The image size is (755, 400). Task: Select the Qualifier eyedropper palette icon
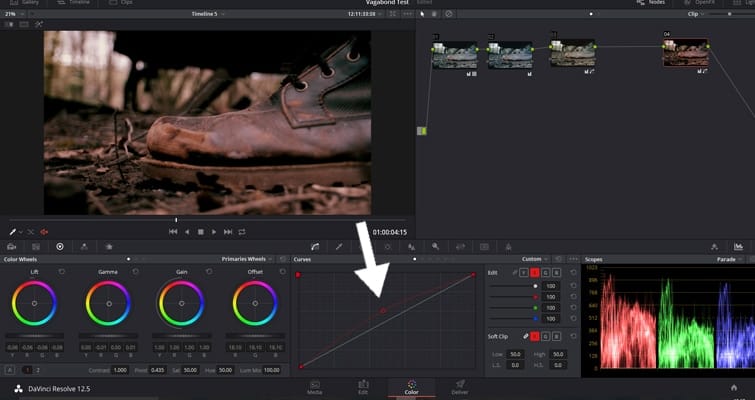(x=339, y=246)
